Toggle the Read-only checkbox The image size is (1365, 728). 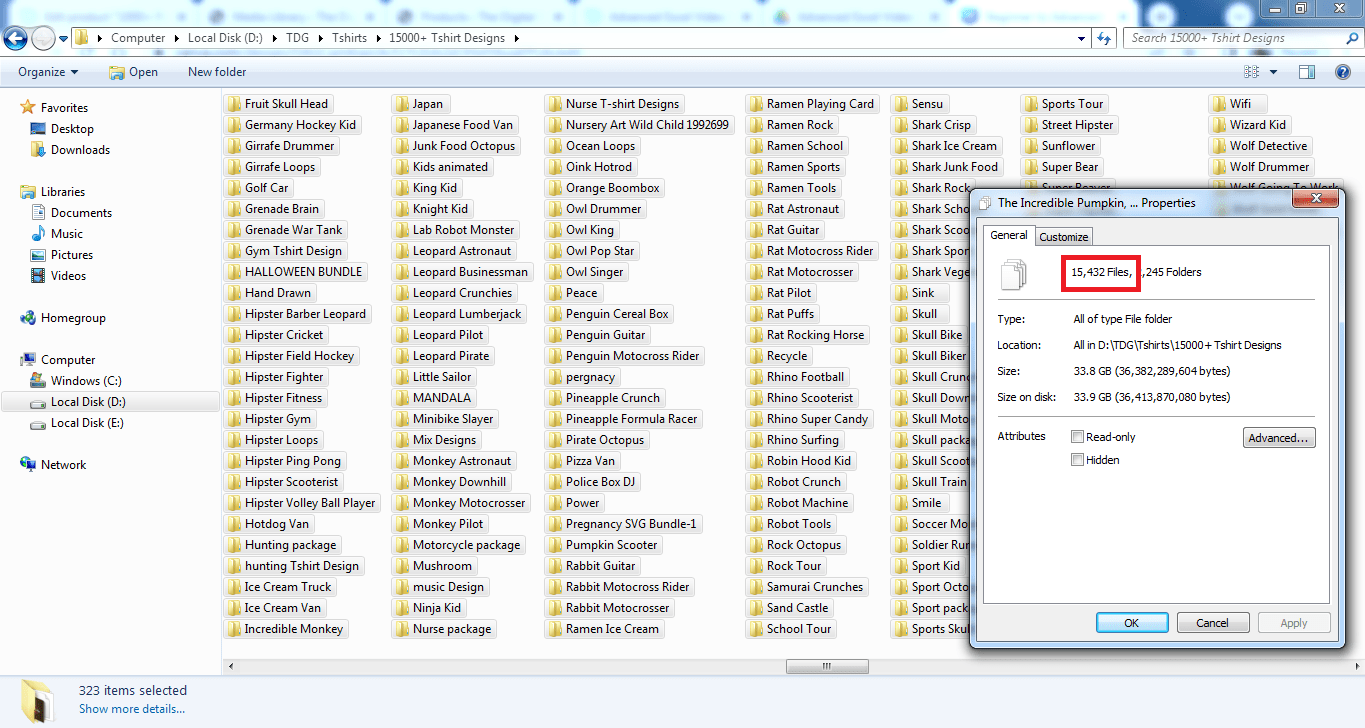pyautogui.click(x=1077, y=437)
